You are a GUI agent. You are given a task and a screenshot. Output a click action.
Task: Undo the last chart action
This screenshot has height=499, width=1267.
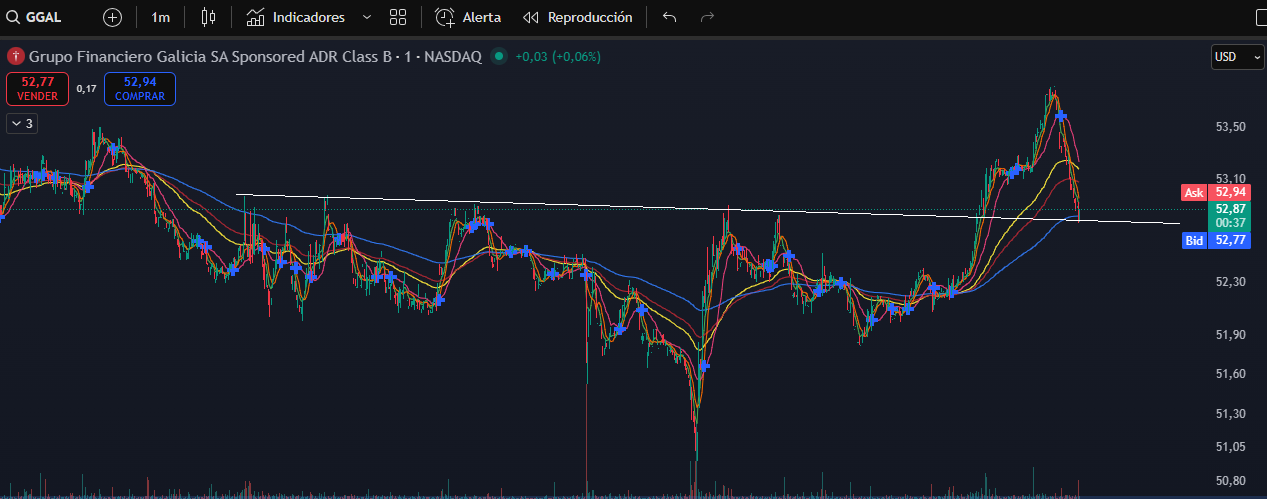(670, 17)
